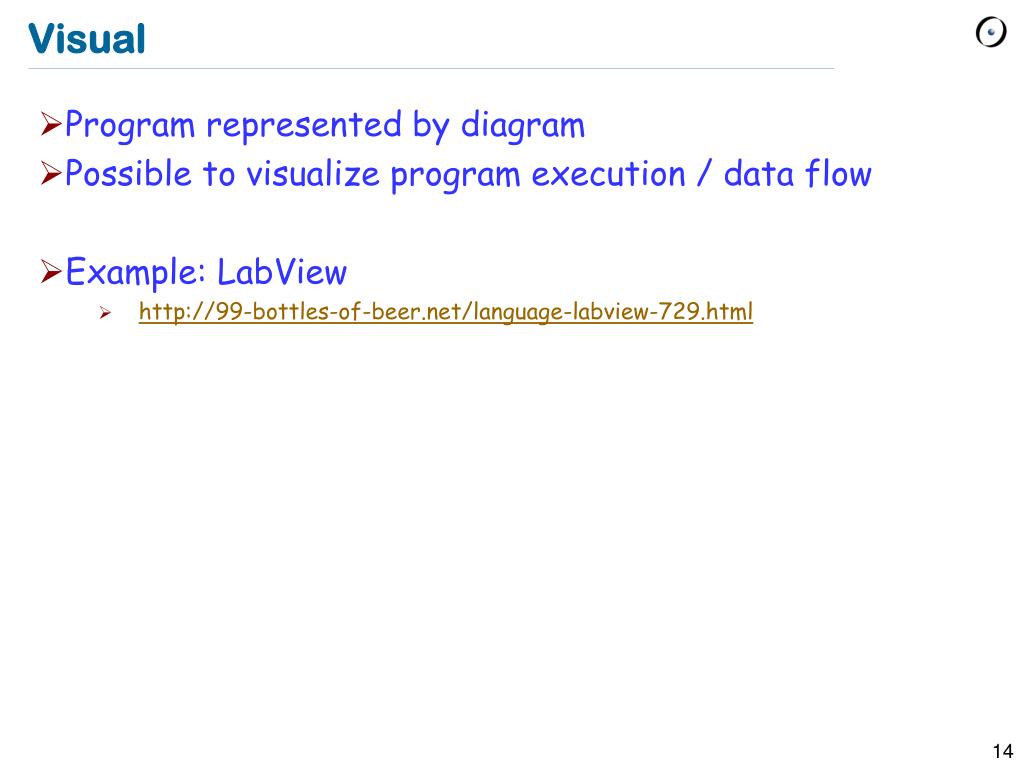Click the circular eye logo icon
Image resolution: width=1024 pixels, height=768 pixels.
(x=991, y=32)
